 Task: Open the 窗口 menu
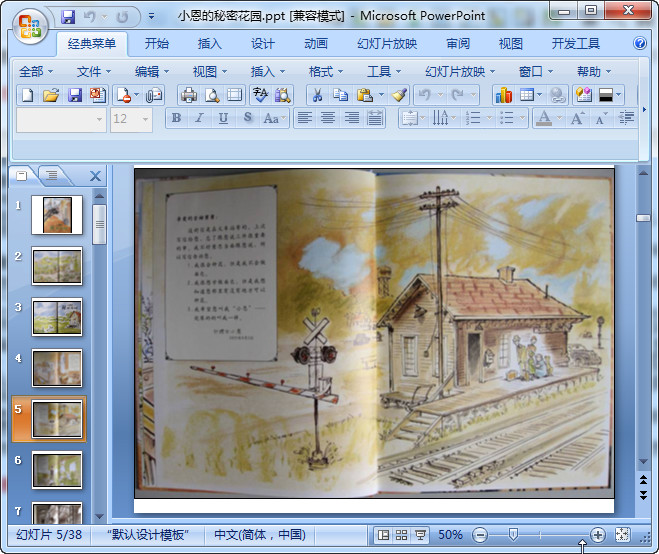pyautogui.click(x=536, y=72)
